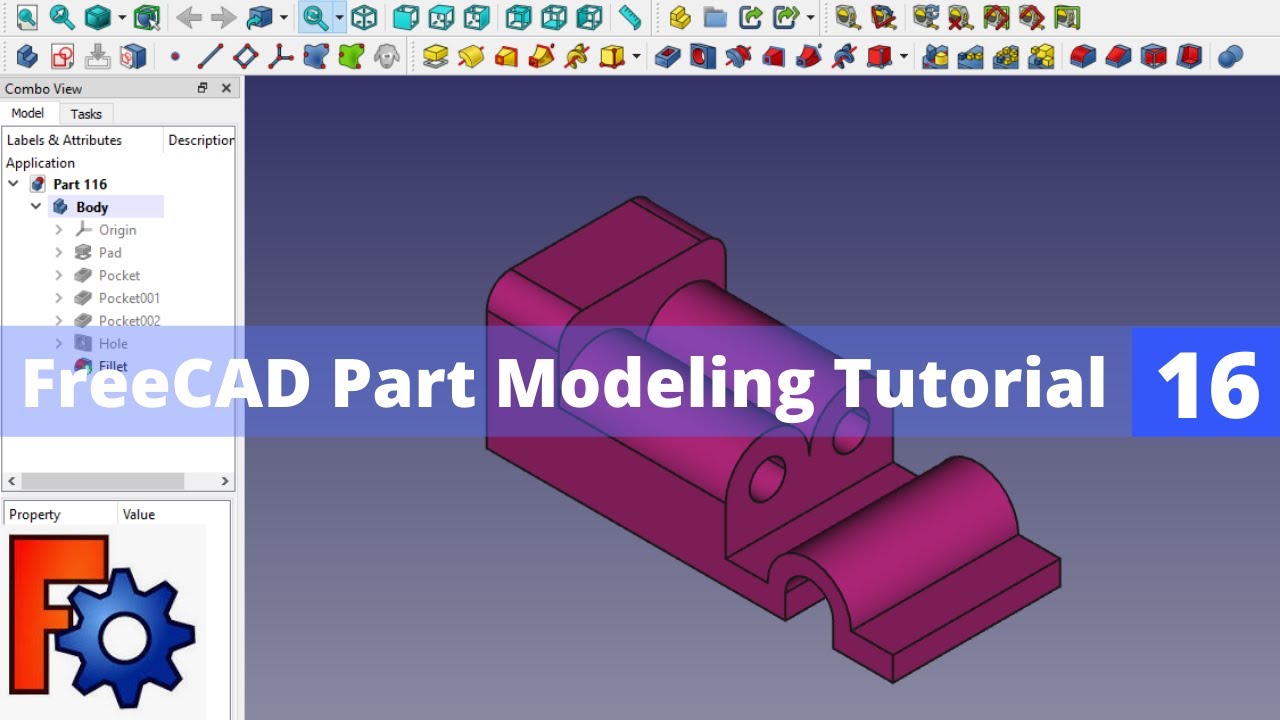1280x720 pixels.
Task: Click the Make sub-link icon
Action: tap(787, 17)
